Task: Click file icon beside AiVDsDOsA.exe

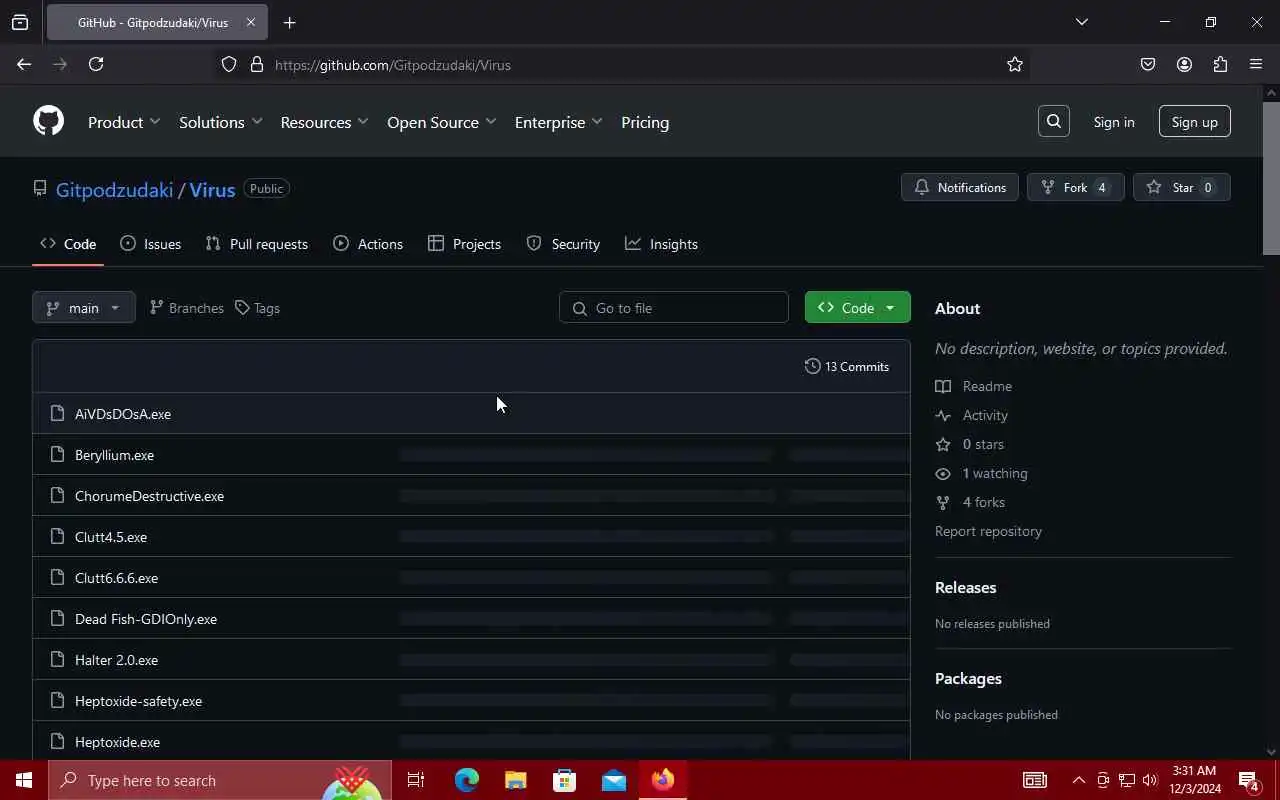Action: 57,413
